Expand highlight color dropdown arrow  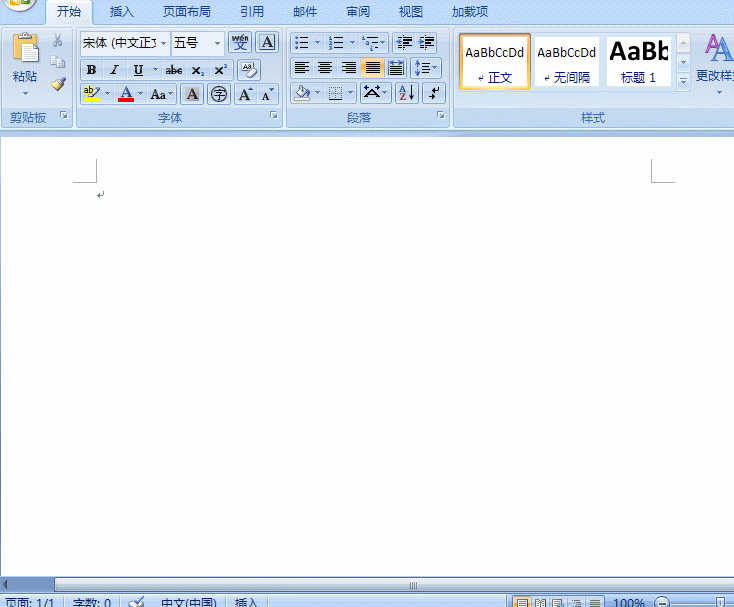107,94
